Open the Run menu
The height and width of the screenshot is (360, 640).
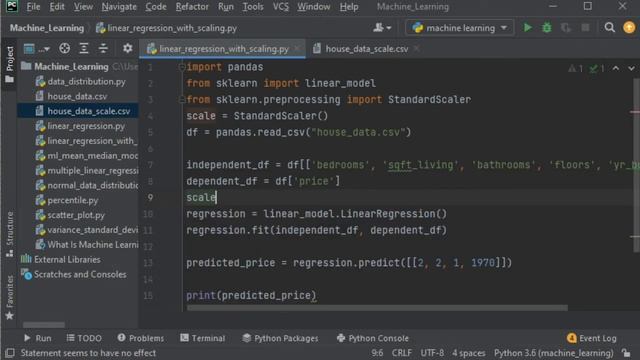point(226,7)
